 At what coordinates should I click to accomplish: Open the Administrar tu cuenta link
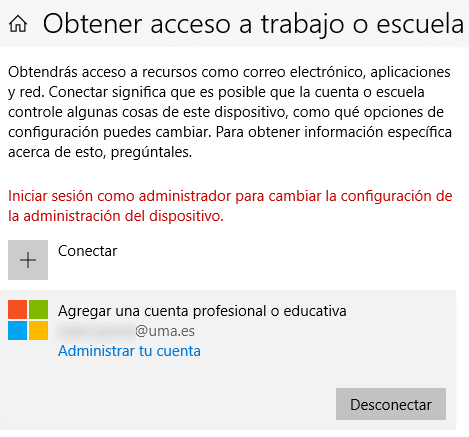coord(129,351)
